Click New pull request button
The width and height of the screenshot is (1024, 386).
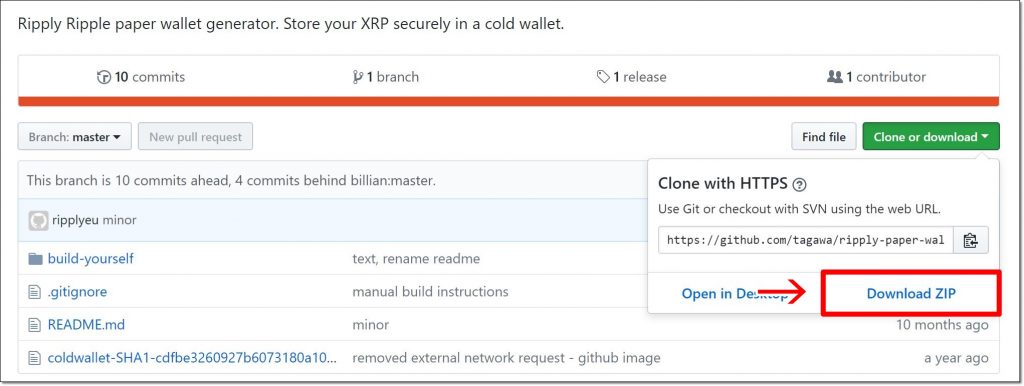click(195, 137)
